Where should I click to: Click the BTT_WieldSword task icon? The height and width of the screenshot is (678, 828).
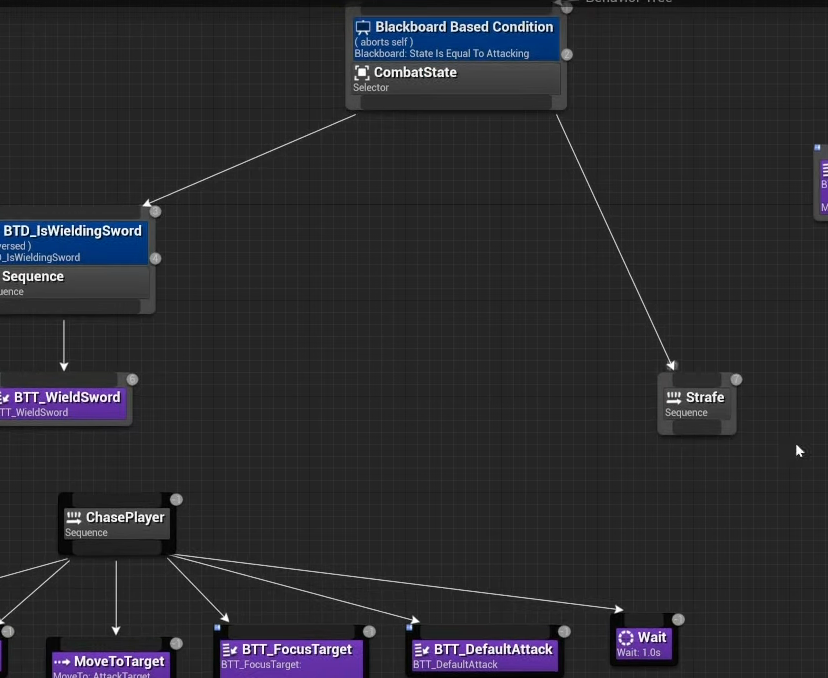tap(4, 398)
